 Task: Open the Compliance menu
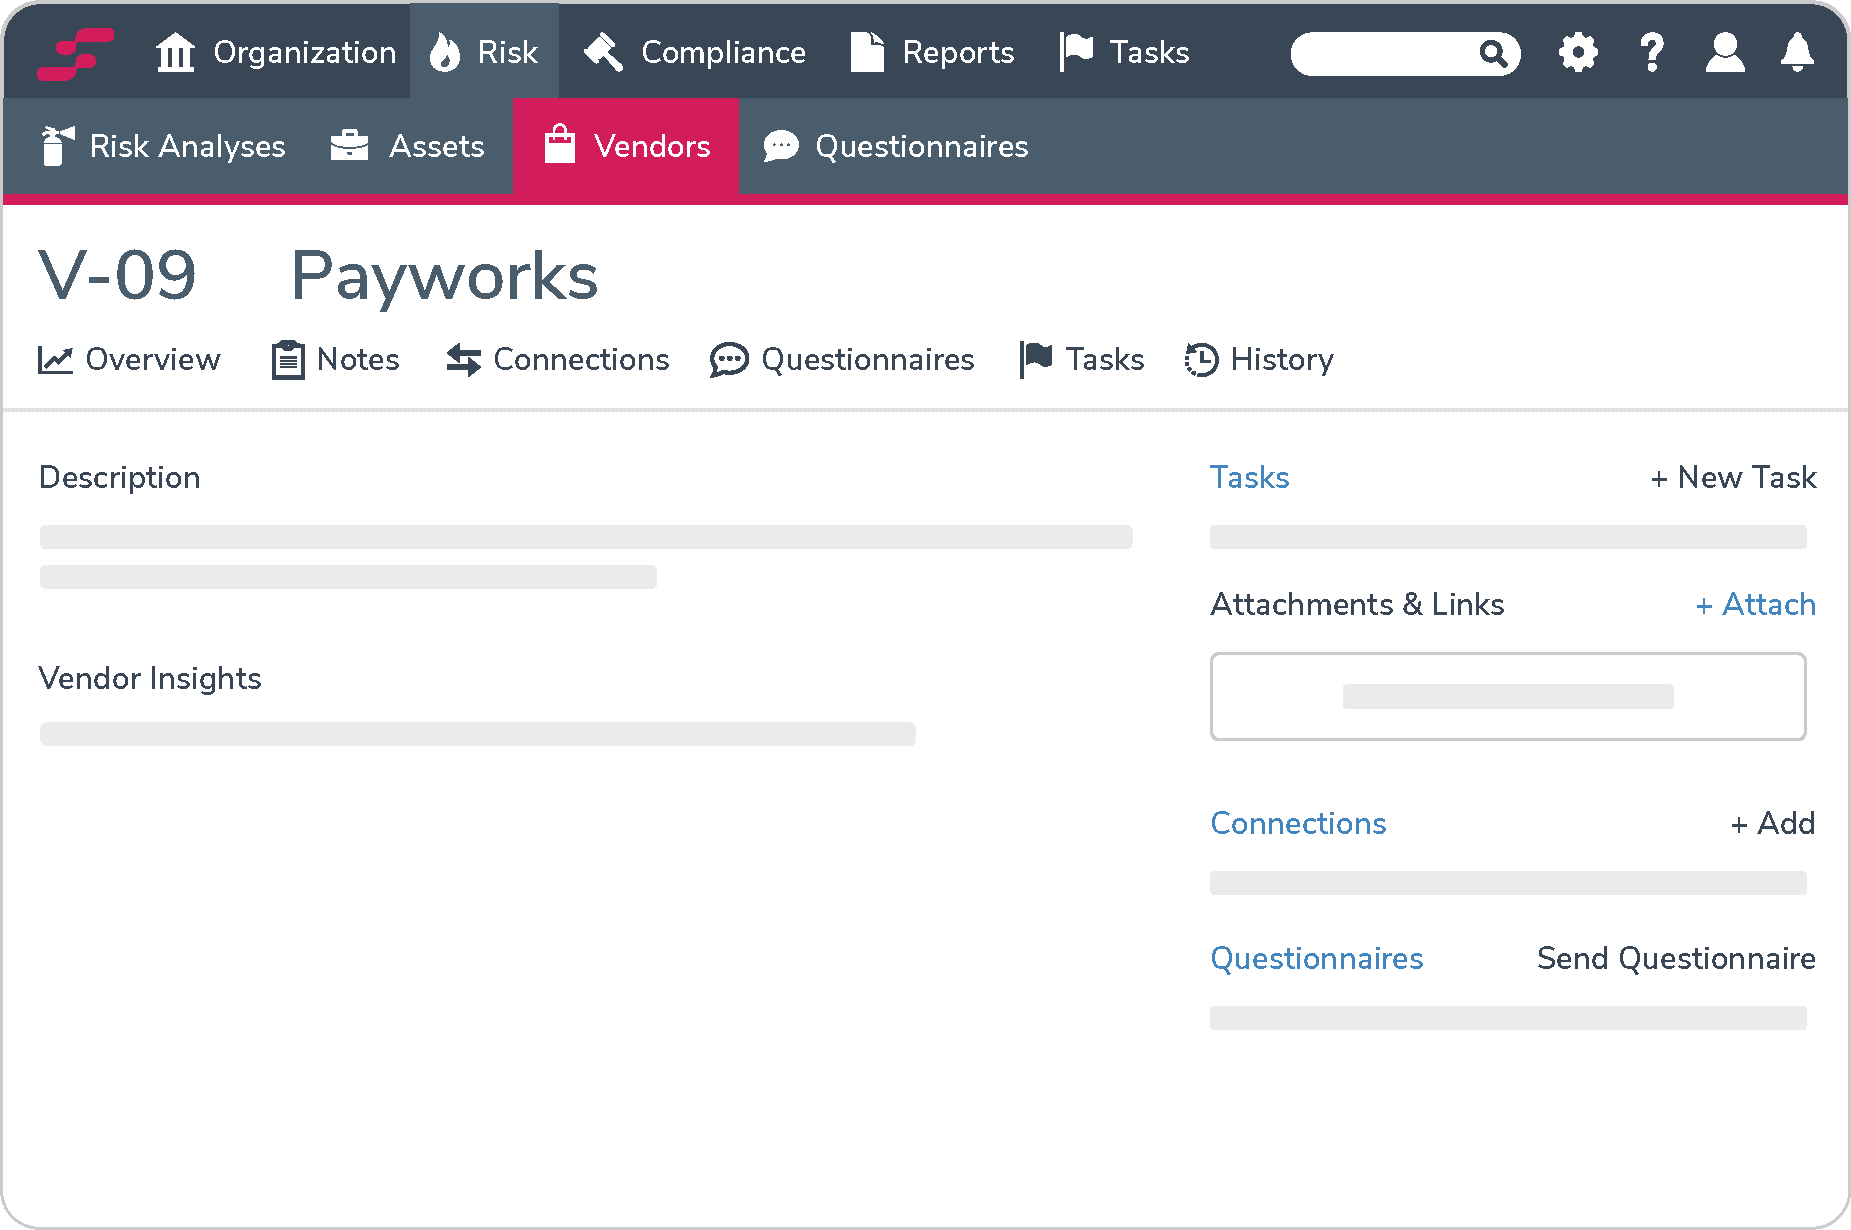694,52
